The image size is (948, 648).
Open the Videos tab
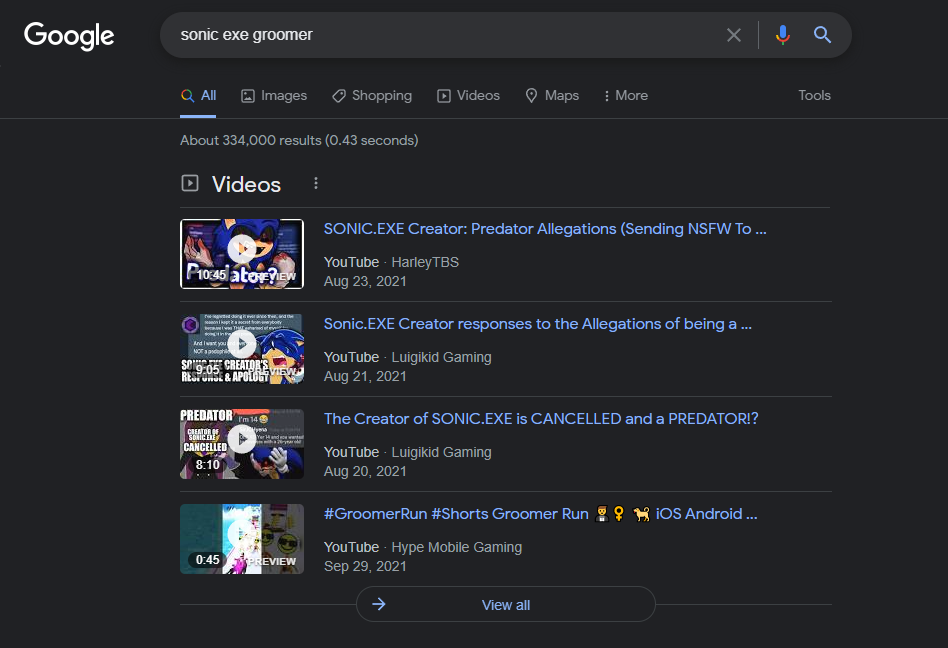(x=469, y=96)
